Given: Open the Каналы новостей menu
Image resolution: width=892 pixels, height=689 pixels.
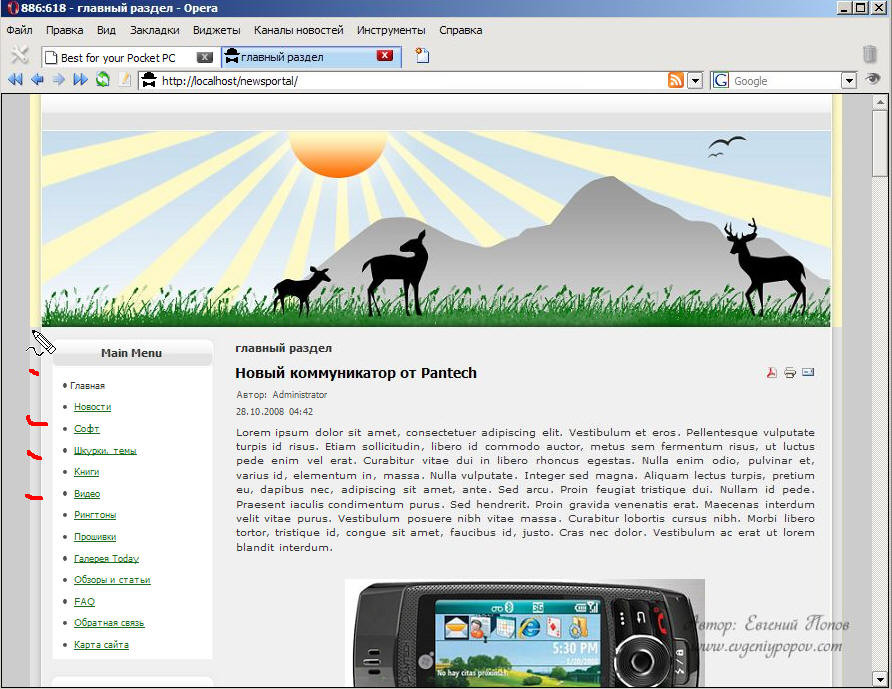Looking at the screenshot, I should (299, 30).
